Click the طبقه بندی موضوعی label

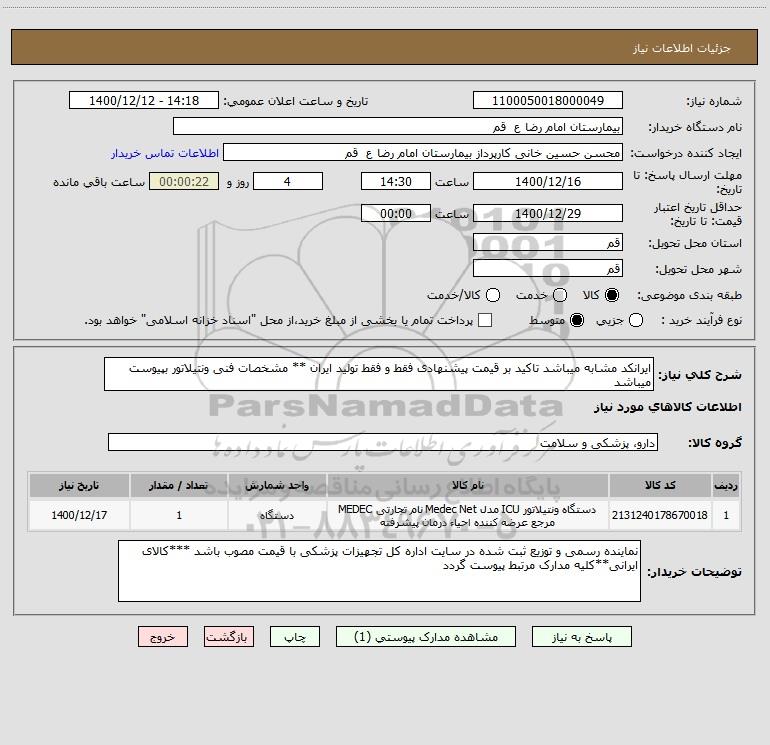pos(689,296)
